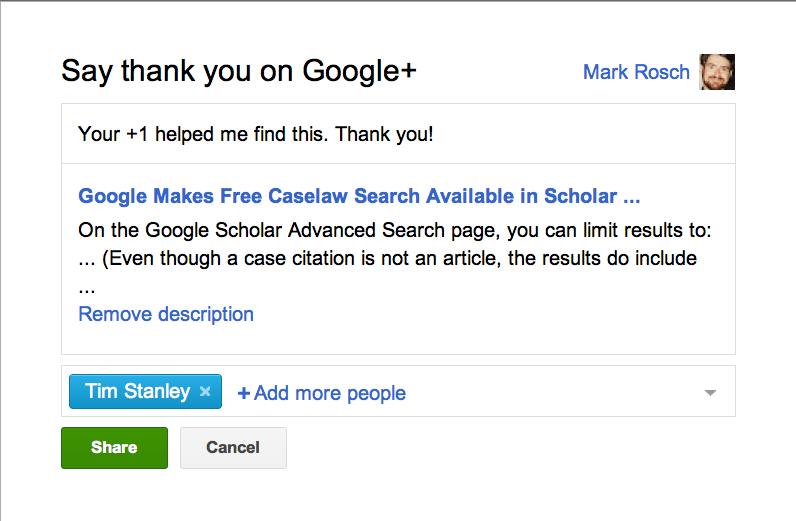Click the plus icon before Add more people
The width and height of the screenshot is (796, 521).
point(244,393)
